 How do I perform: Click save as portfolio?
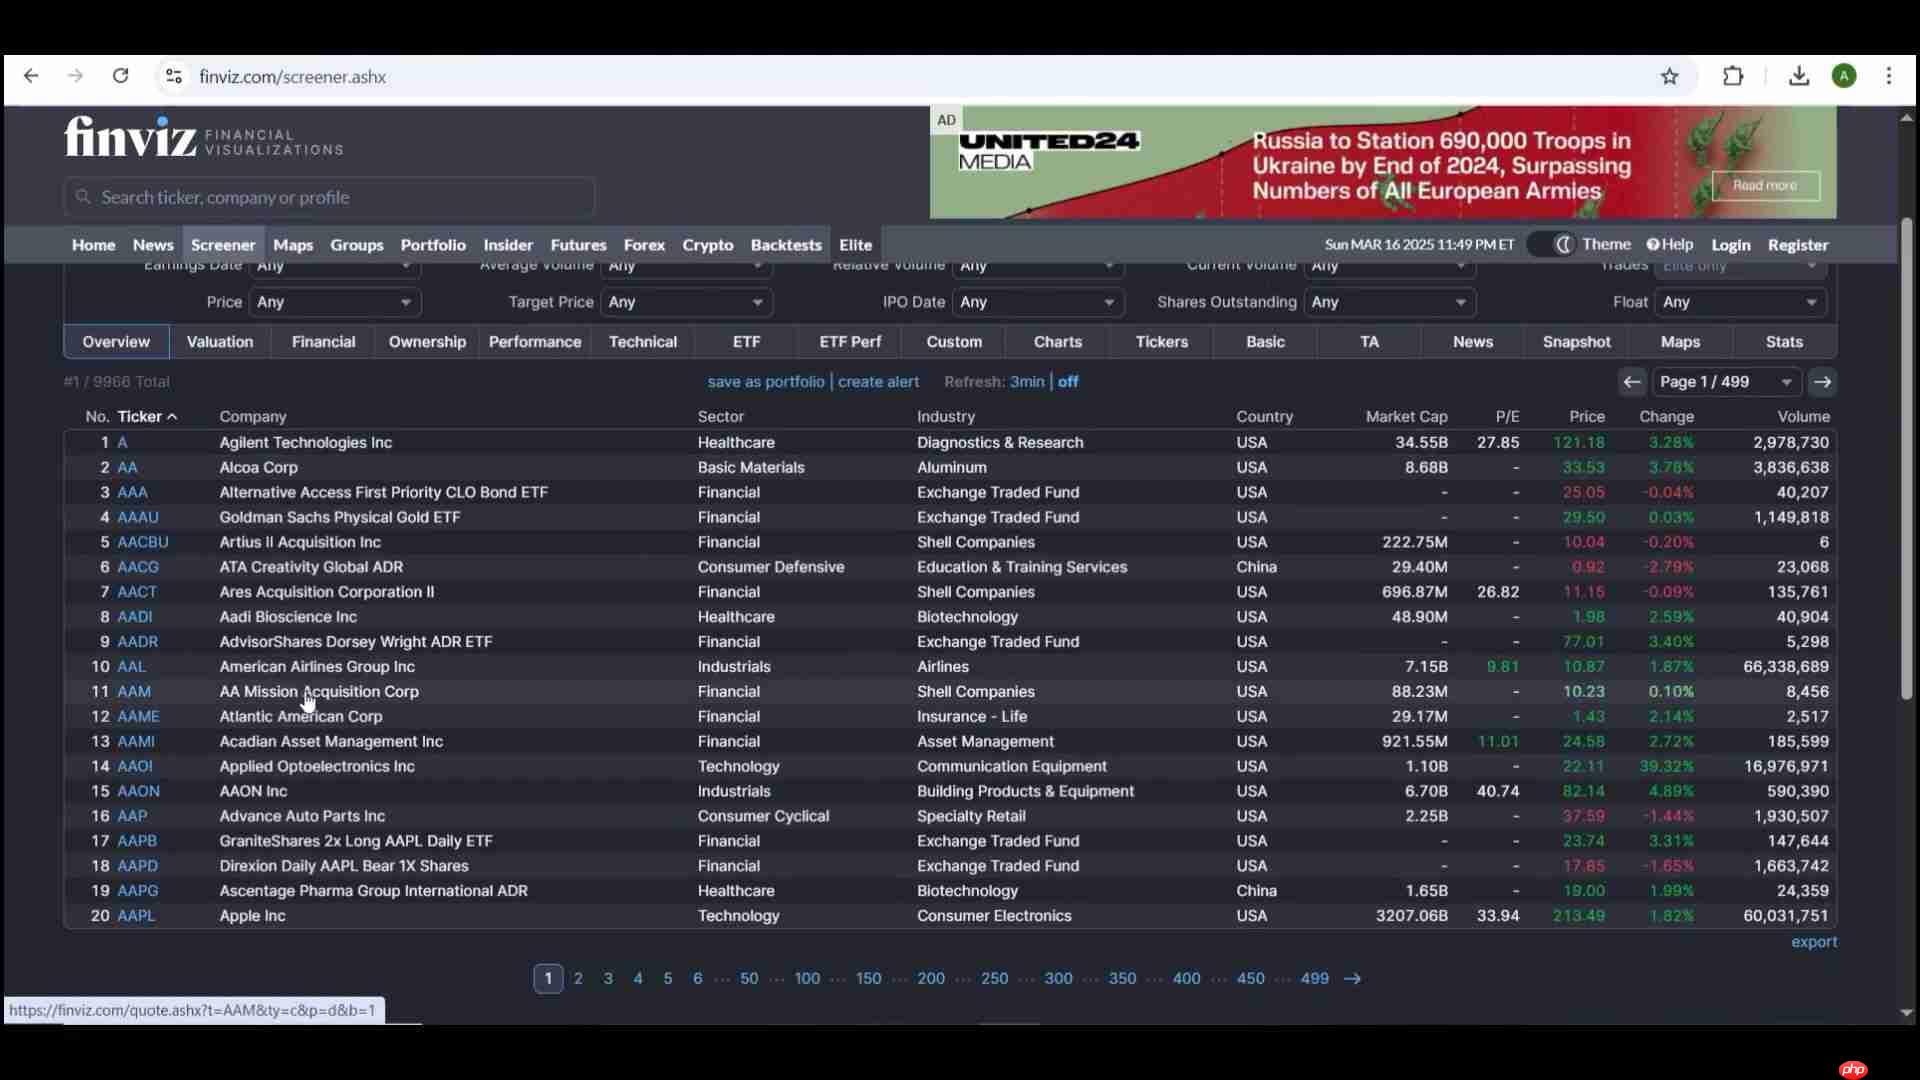766,382
